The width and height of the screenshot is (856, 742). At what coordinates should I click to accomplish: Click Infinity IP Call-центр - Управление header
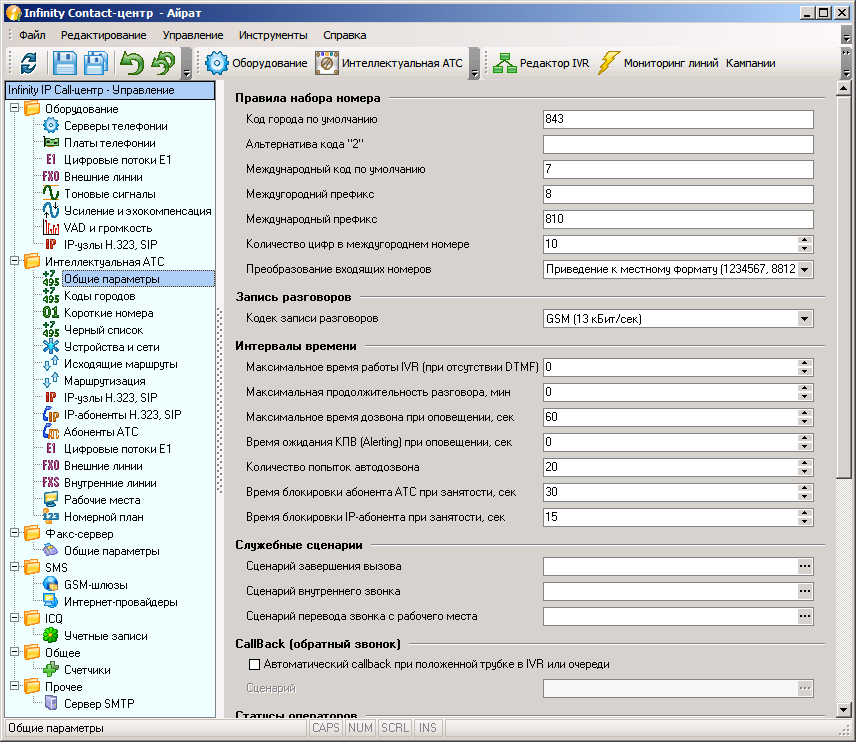click(x=110, y=90)
